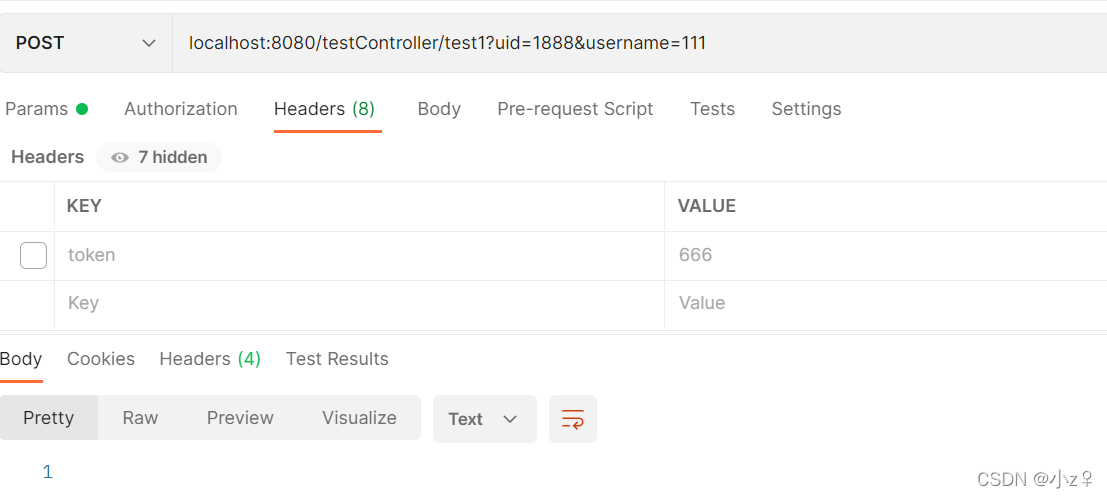Open the request Body tab
This screenshot has height=498, width=1107.
click(439, 109)
